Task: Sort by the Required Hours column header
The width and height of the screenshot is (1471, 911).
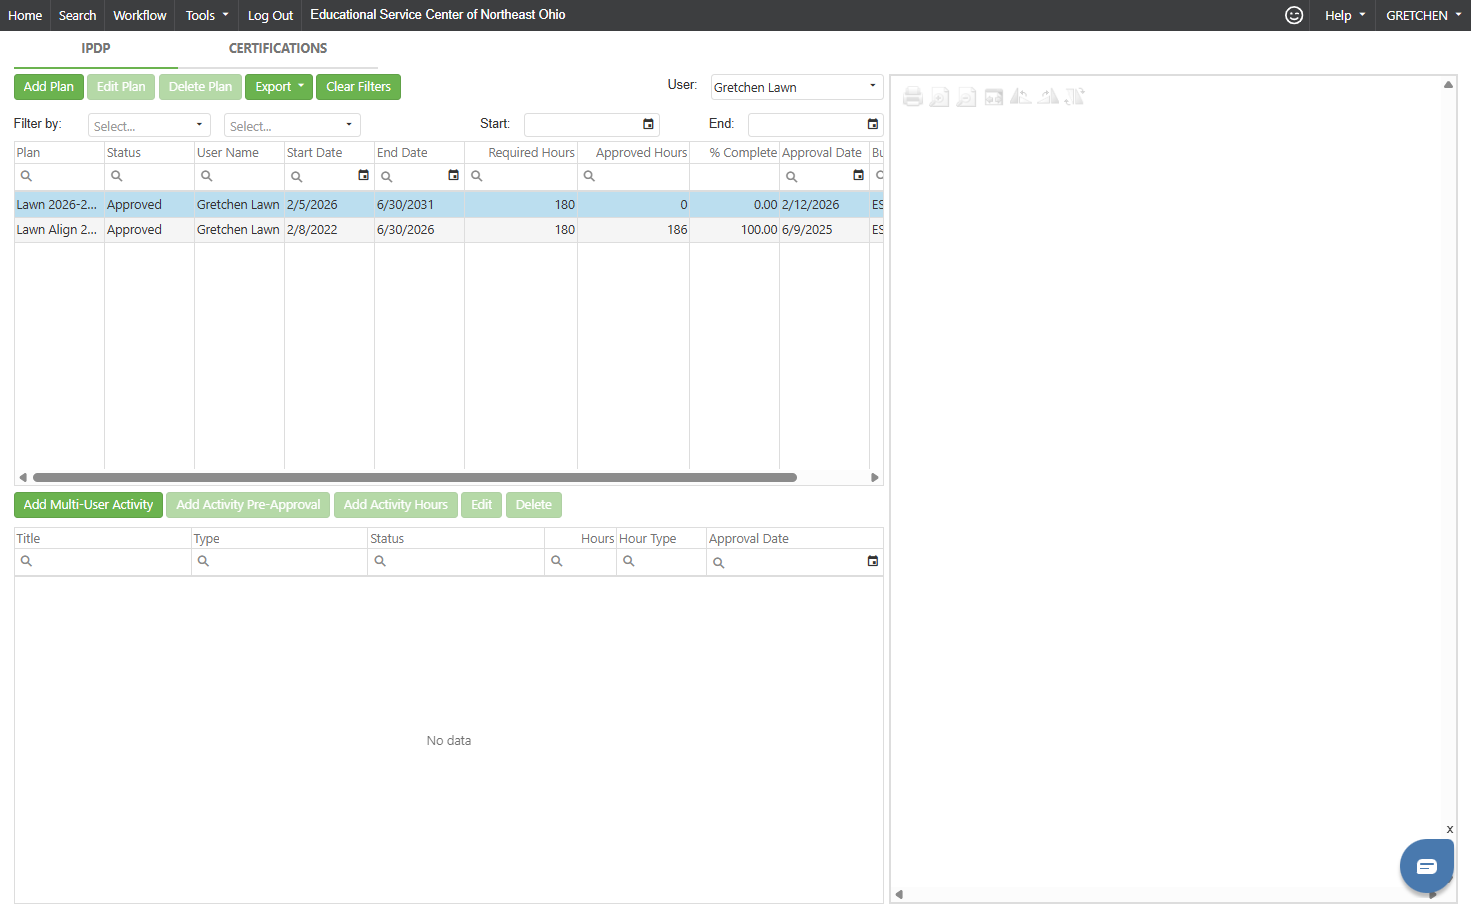Action: (x=531, y=153)
